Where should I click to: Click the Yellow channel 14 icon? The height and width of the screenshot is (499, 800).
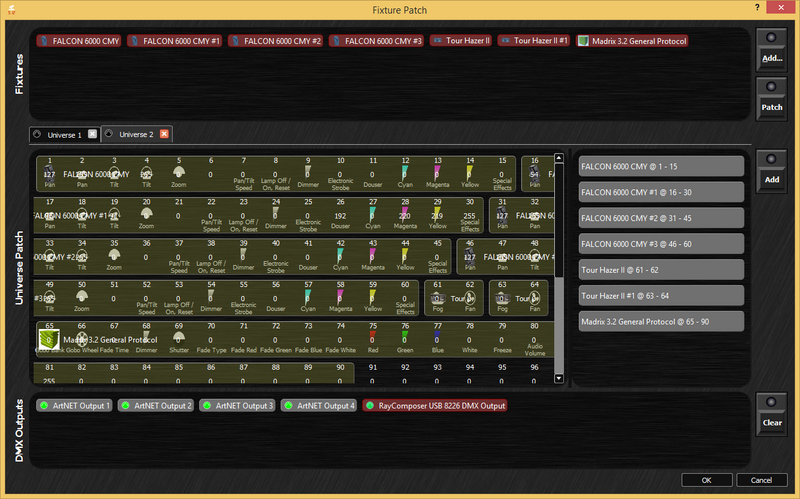click(x=469, y=171)
